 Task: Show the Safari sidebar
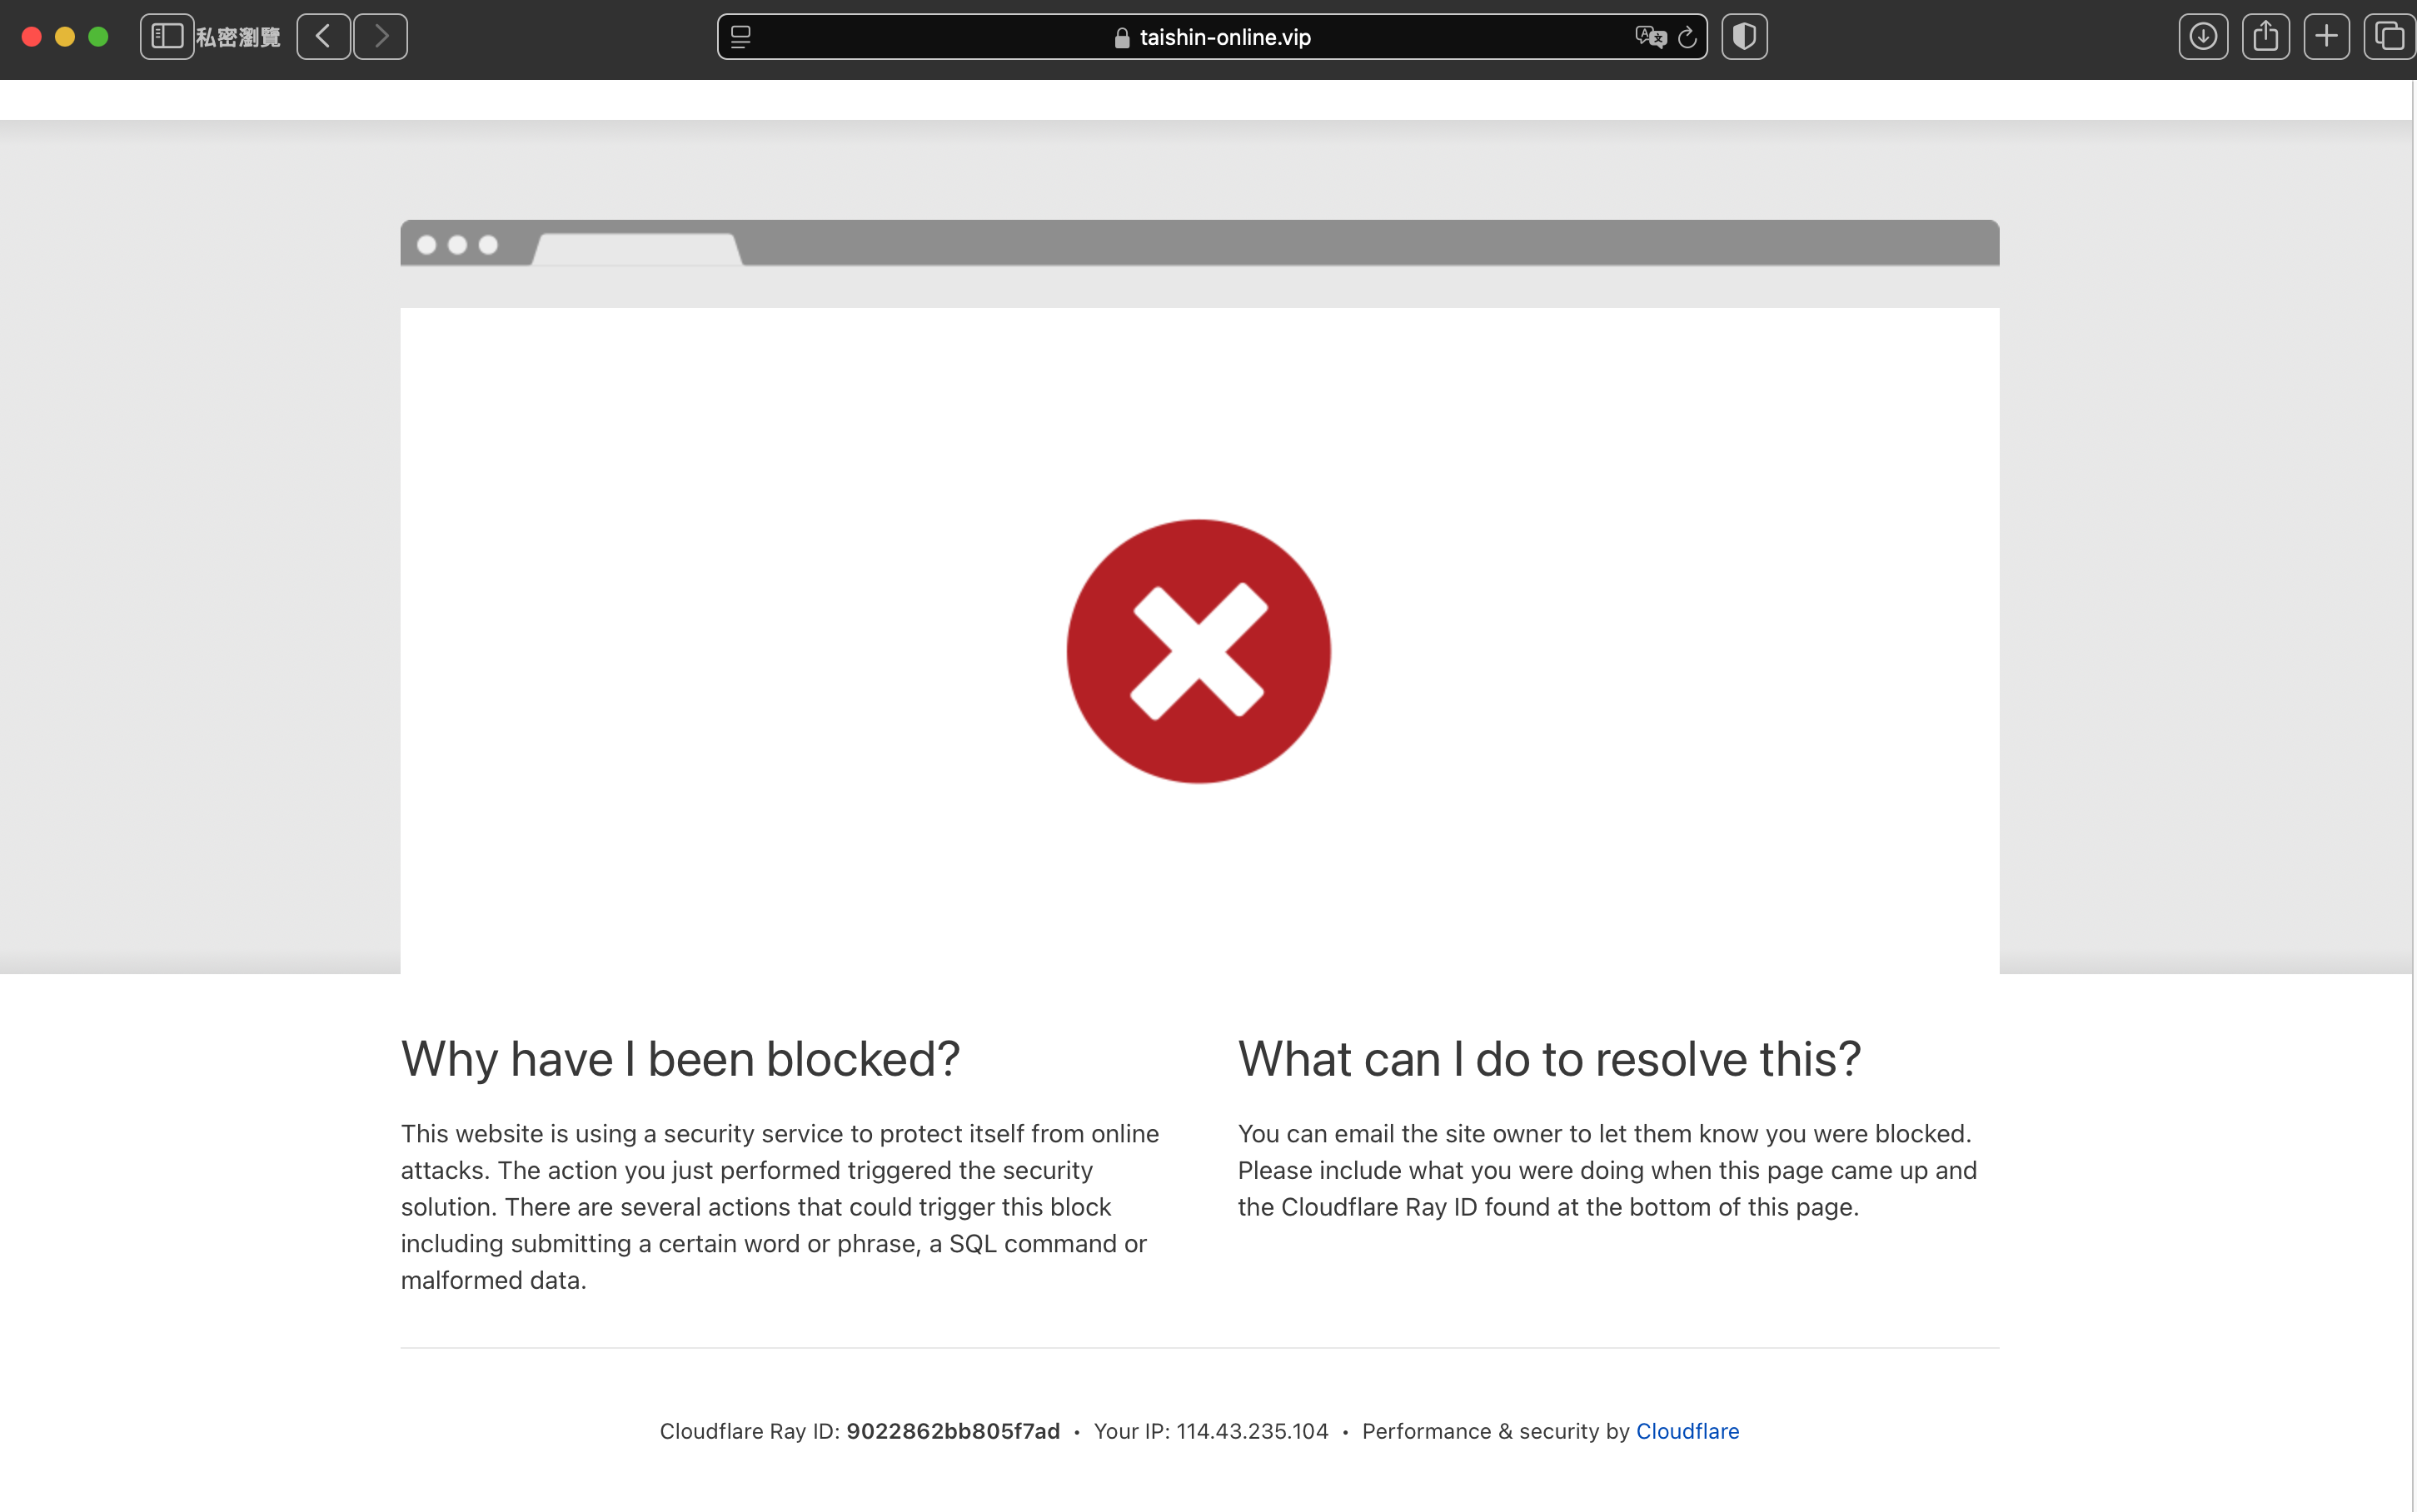tap(167, 37)
